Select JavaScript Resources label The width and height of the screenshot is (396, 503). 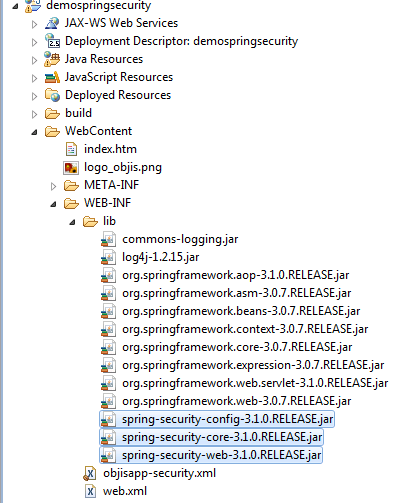pyautogui.click(x=119, y=77)
